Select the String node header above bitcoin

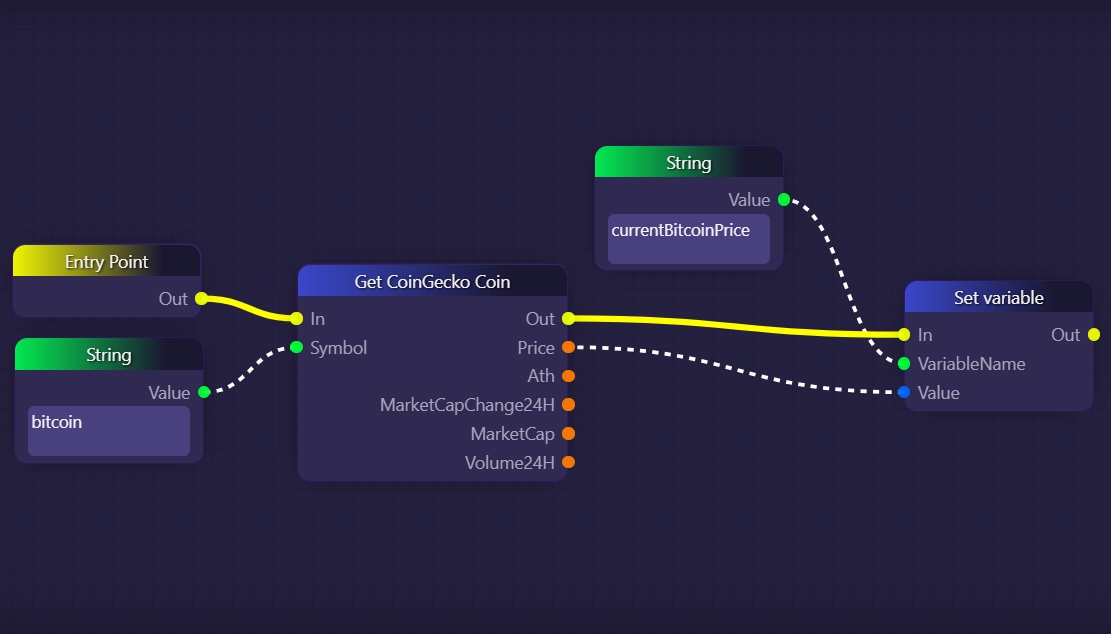coord(108,355)
